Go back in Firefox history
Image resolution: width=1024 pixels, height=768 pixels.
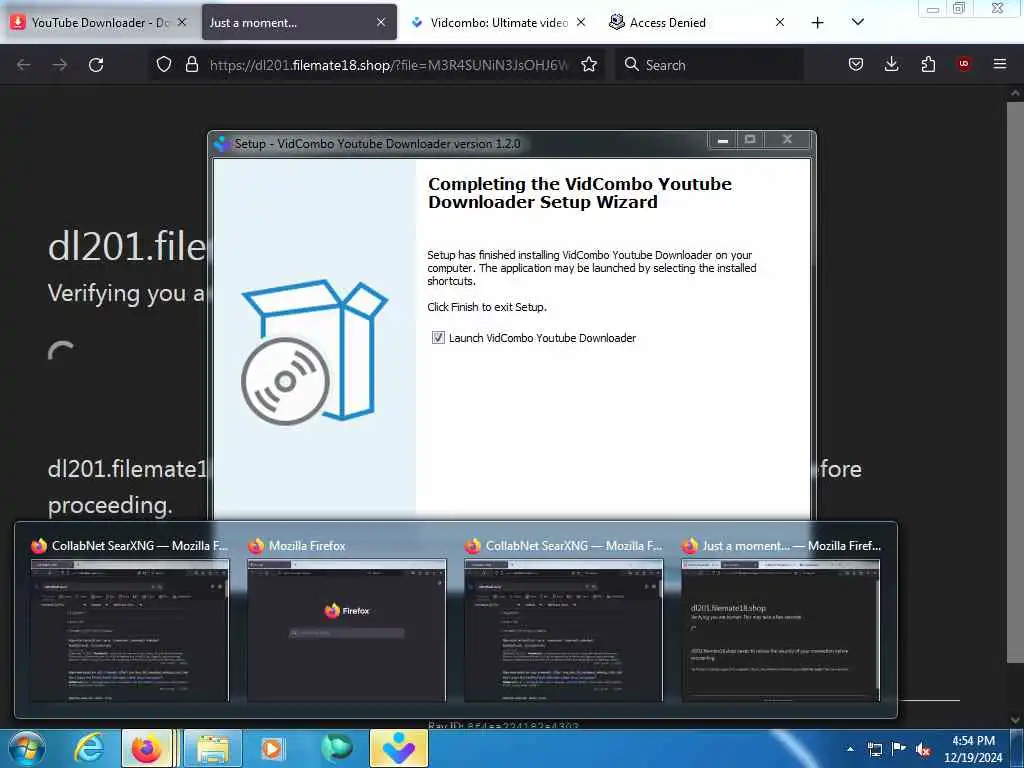[24, 65]
